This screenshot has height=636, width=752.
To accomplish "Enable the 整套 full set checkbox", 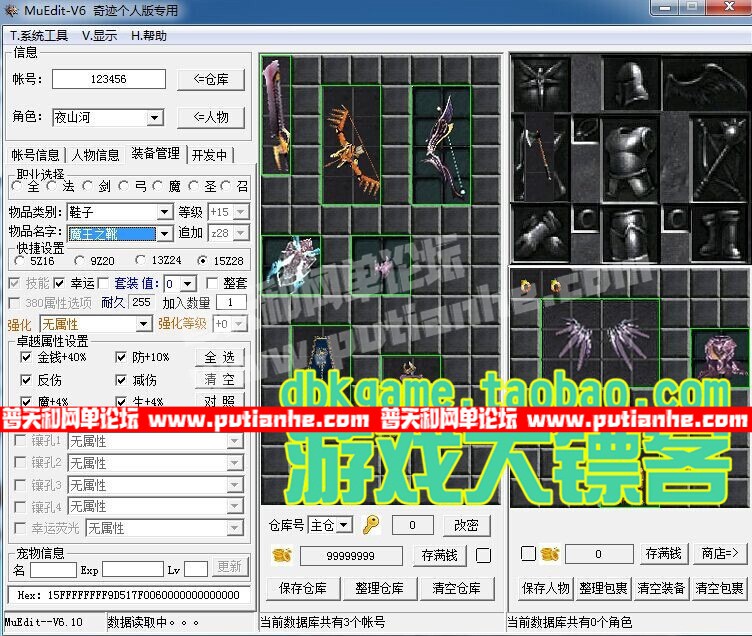I will click(x=212, y=283).
